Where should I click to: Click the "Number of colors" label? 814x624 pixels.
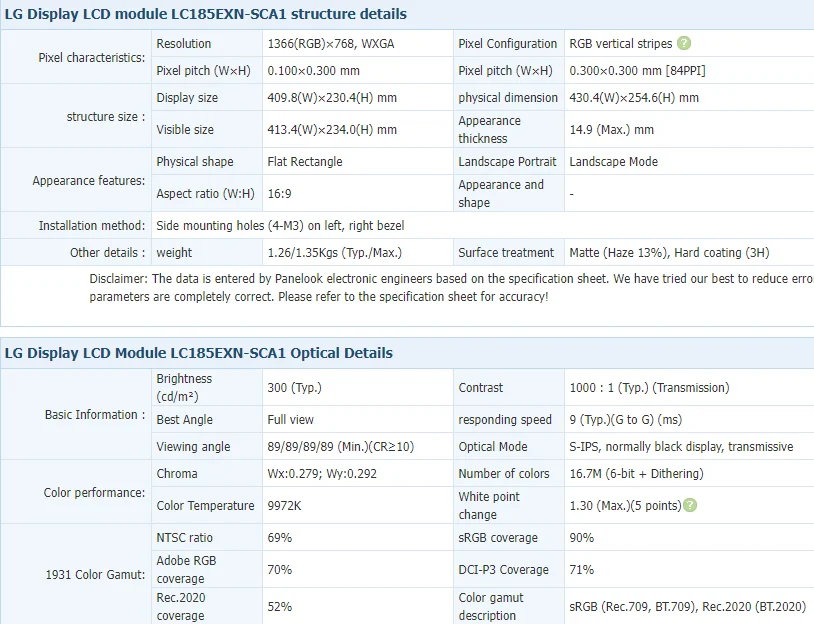pyautogui.click(x=504, y=473)
